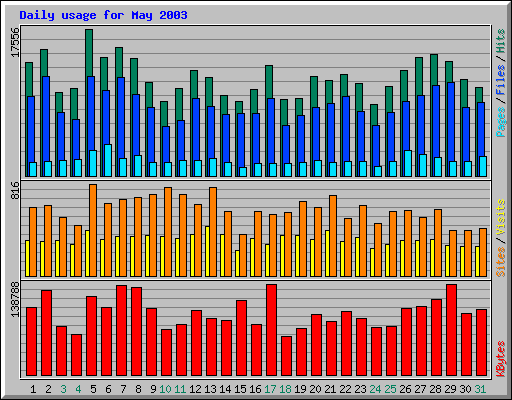Click day 12 on the x-axis
This screenshot has height=400, width=512.
(195, 389)
